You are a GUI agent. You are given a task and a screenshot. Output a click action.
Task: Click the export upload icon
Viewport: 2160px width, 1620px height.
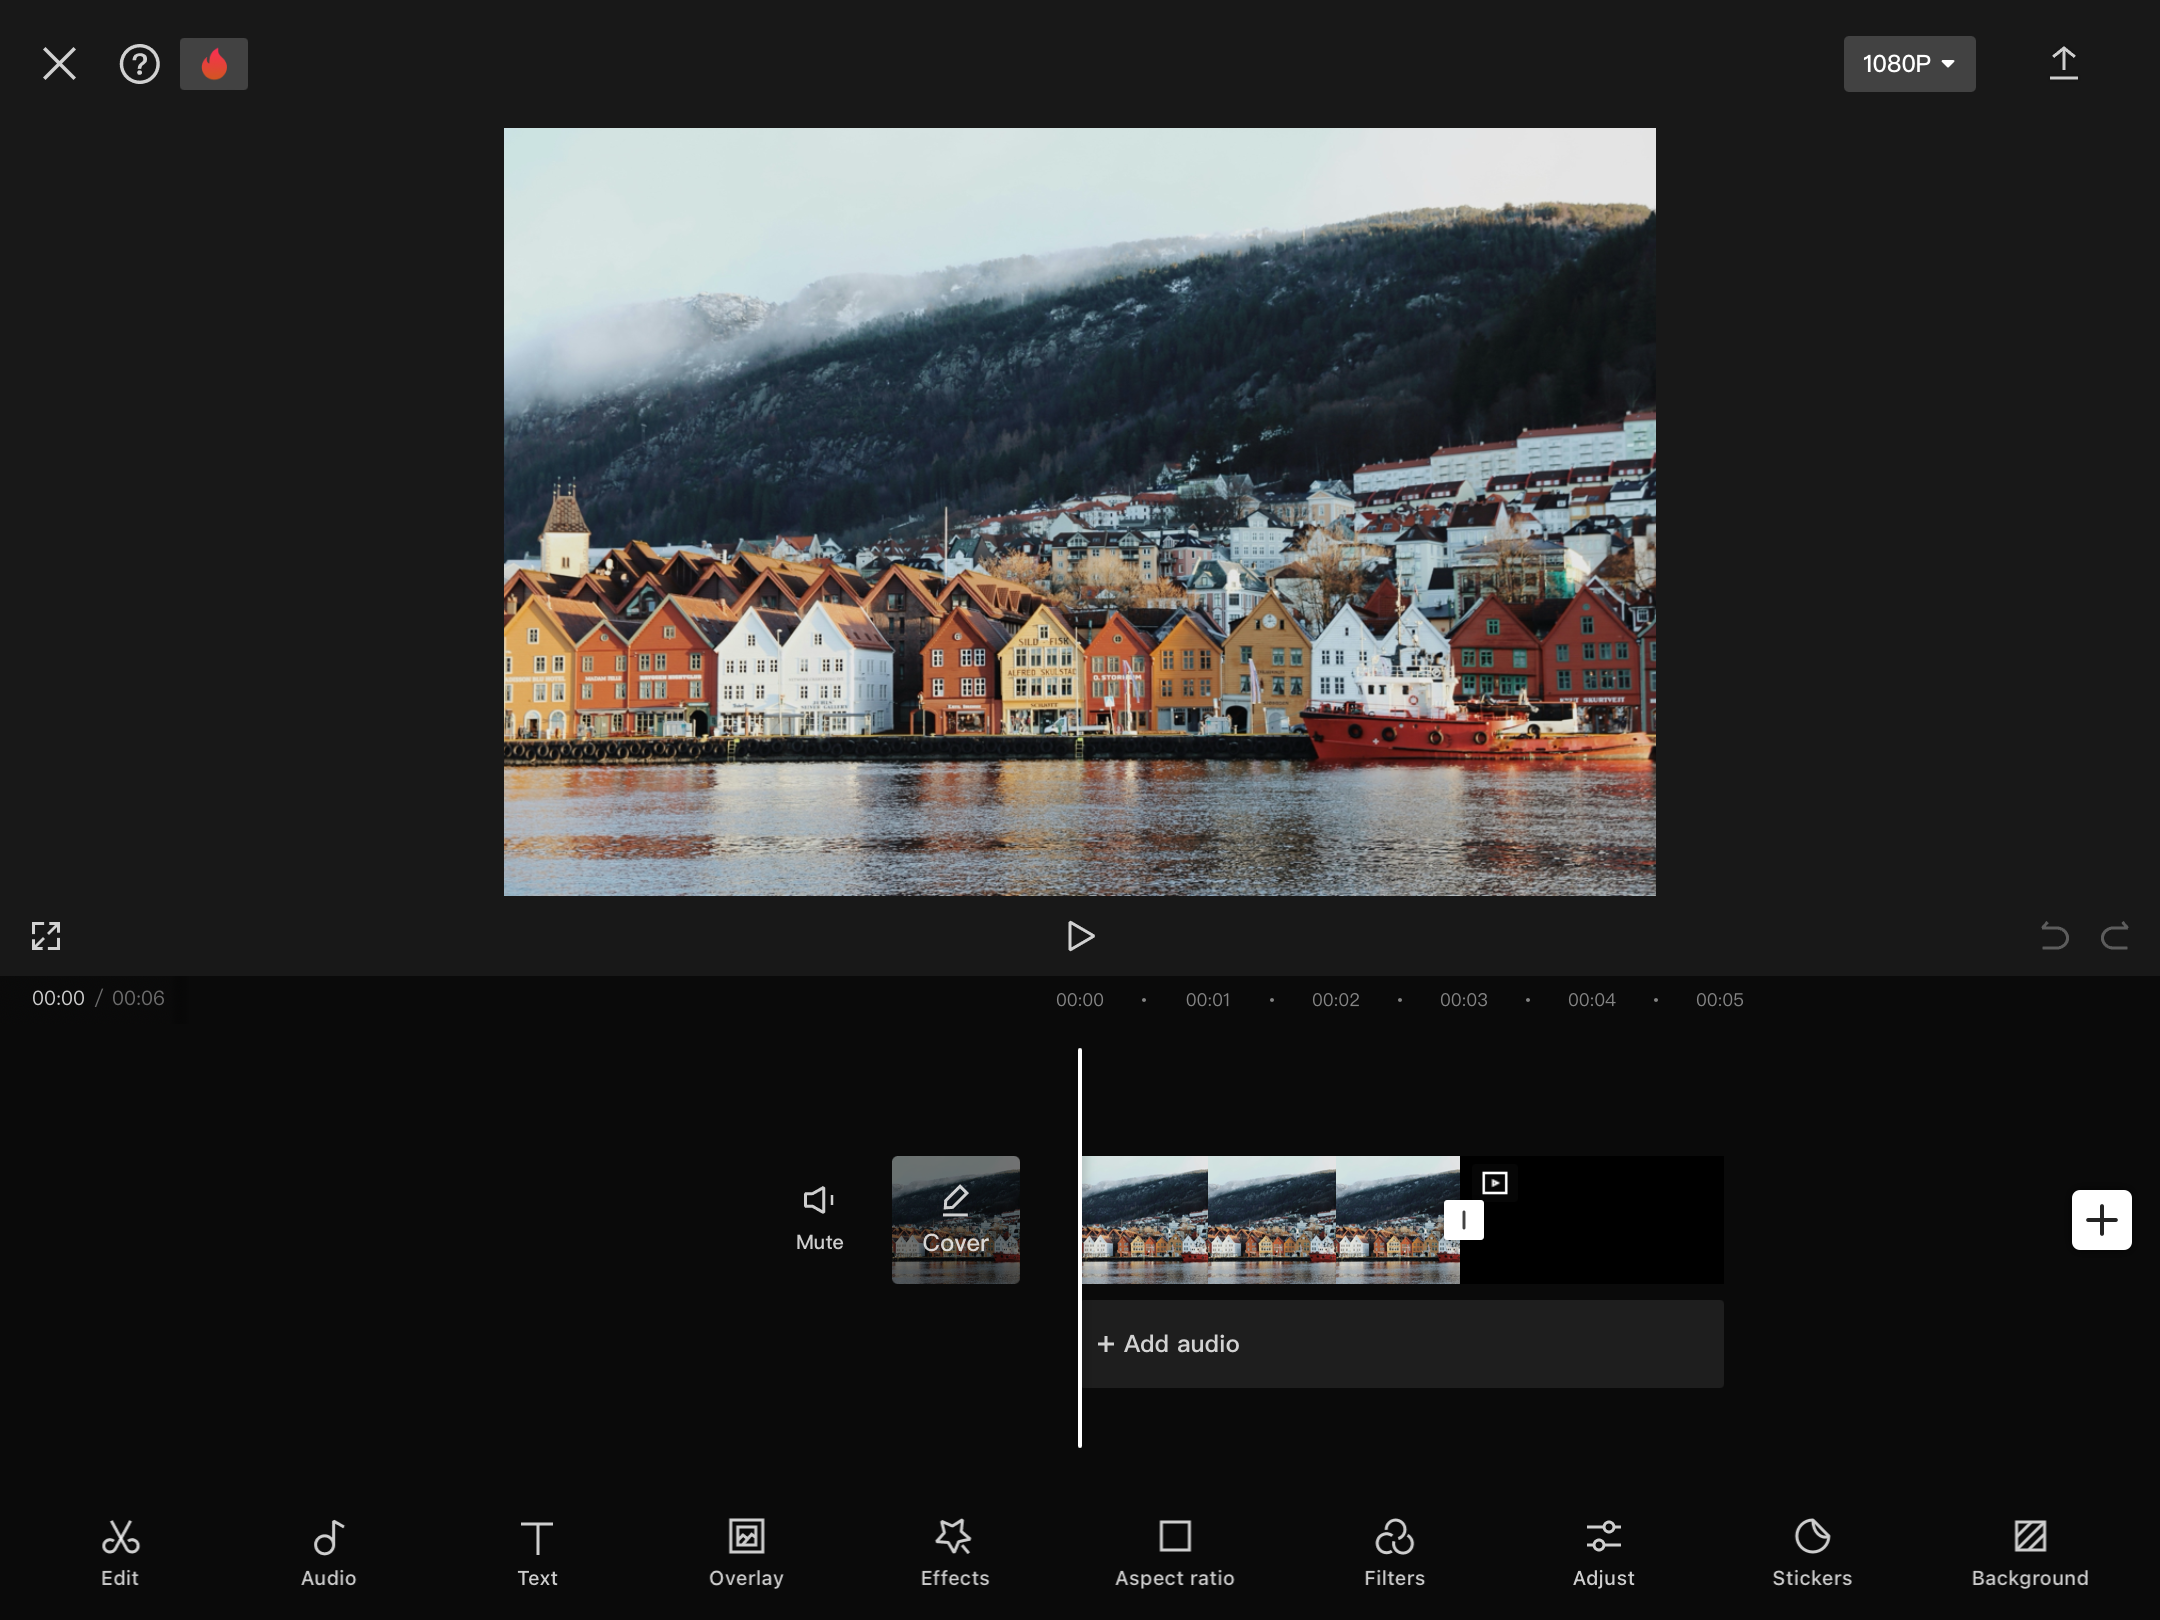click(x=2063, y=64)
